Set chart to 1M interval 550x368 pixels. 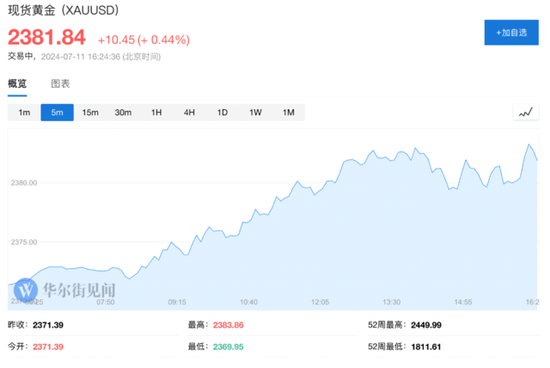tap(288, 113)
